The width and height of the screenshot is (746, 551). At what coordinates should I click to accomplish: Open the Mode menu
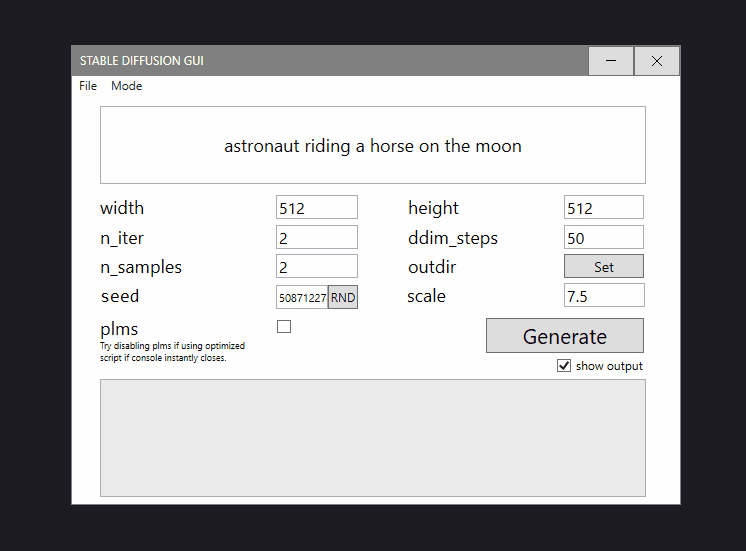127,86
